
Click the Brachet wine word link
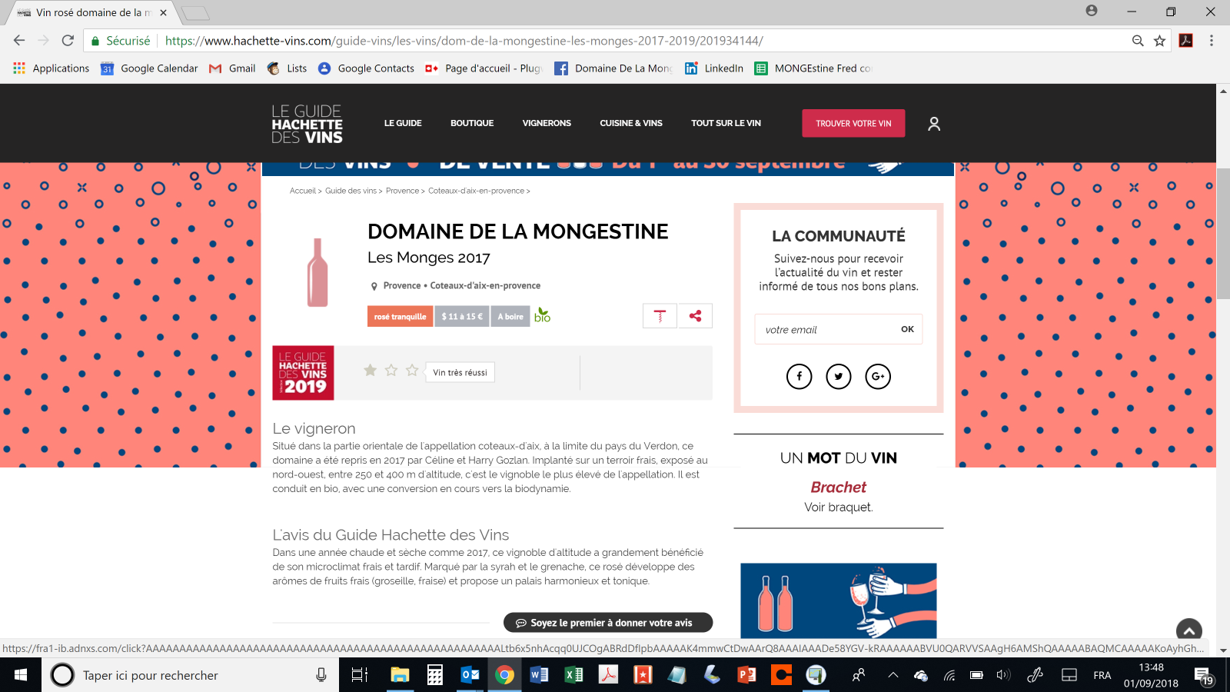tap(838, 487)
